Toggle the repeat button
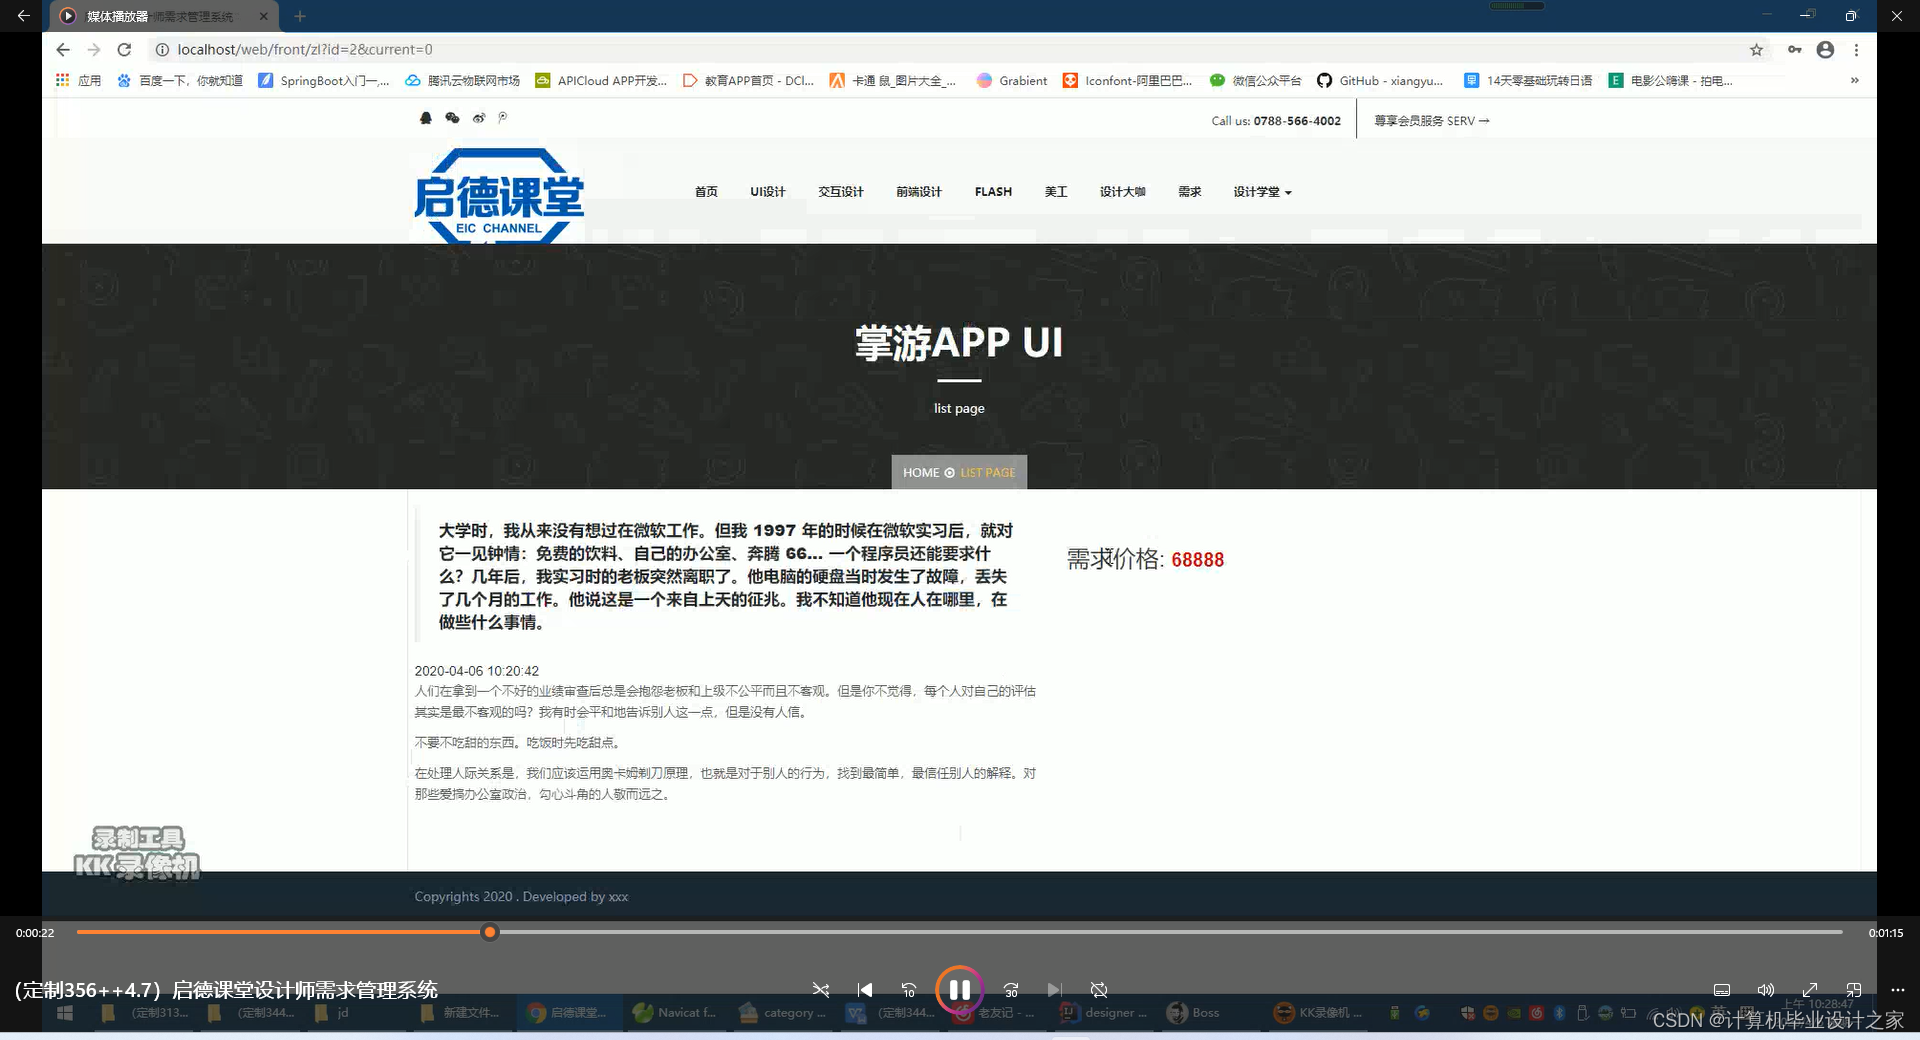Image resolution: width=1920 pixels, height=1040 pixels. pyautogui.click(x=1099, y=990)
